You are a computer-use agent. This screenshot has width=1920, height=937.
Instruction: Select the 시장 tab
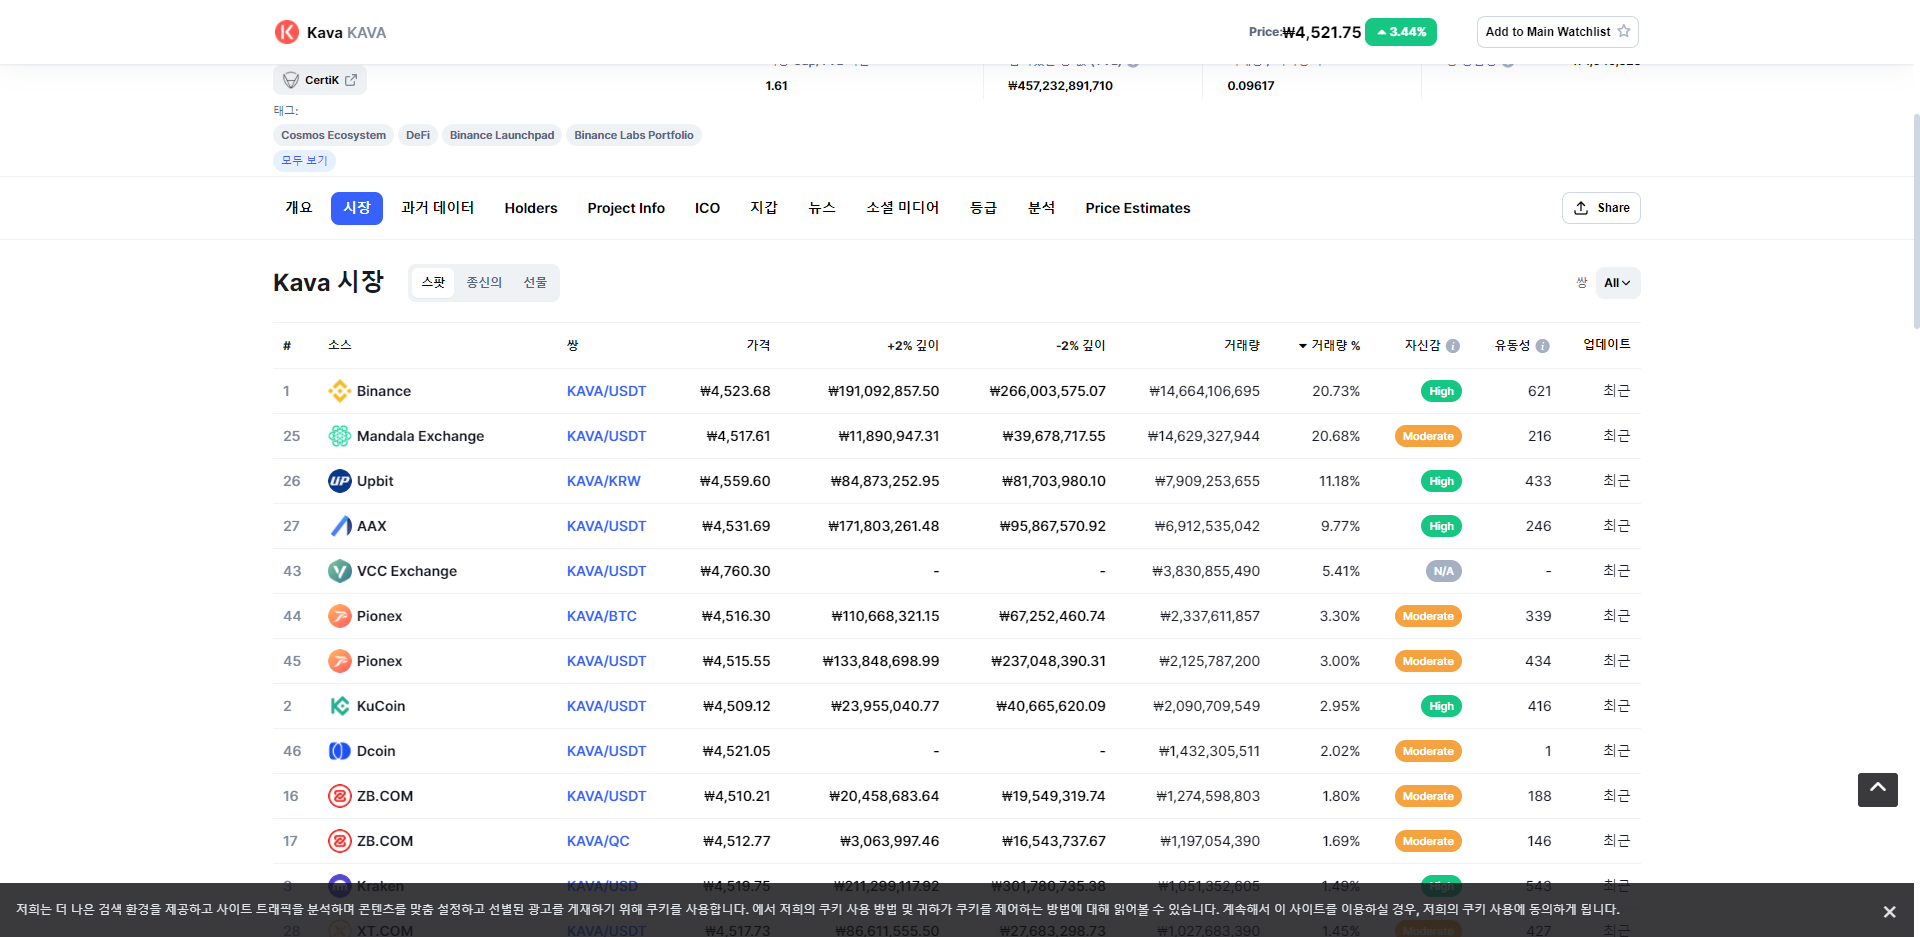357,208
